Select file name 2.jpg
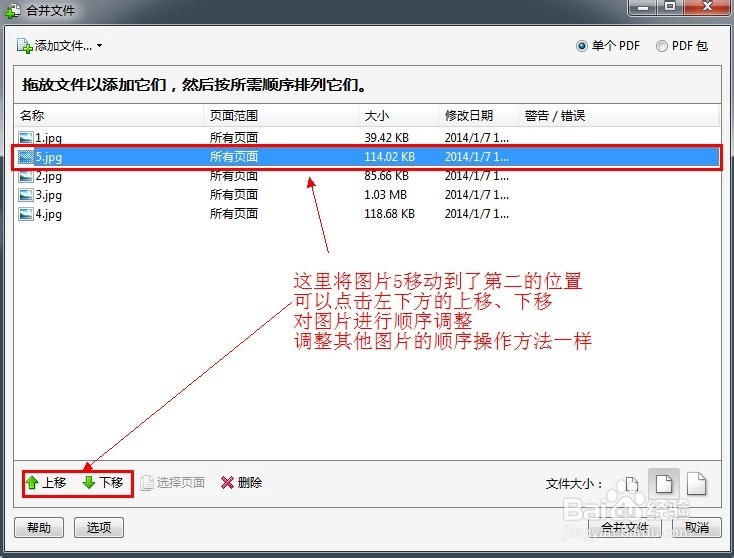Image resolution: width=734 pixels, height=558 pixels. point(49,176)
